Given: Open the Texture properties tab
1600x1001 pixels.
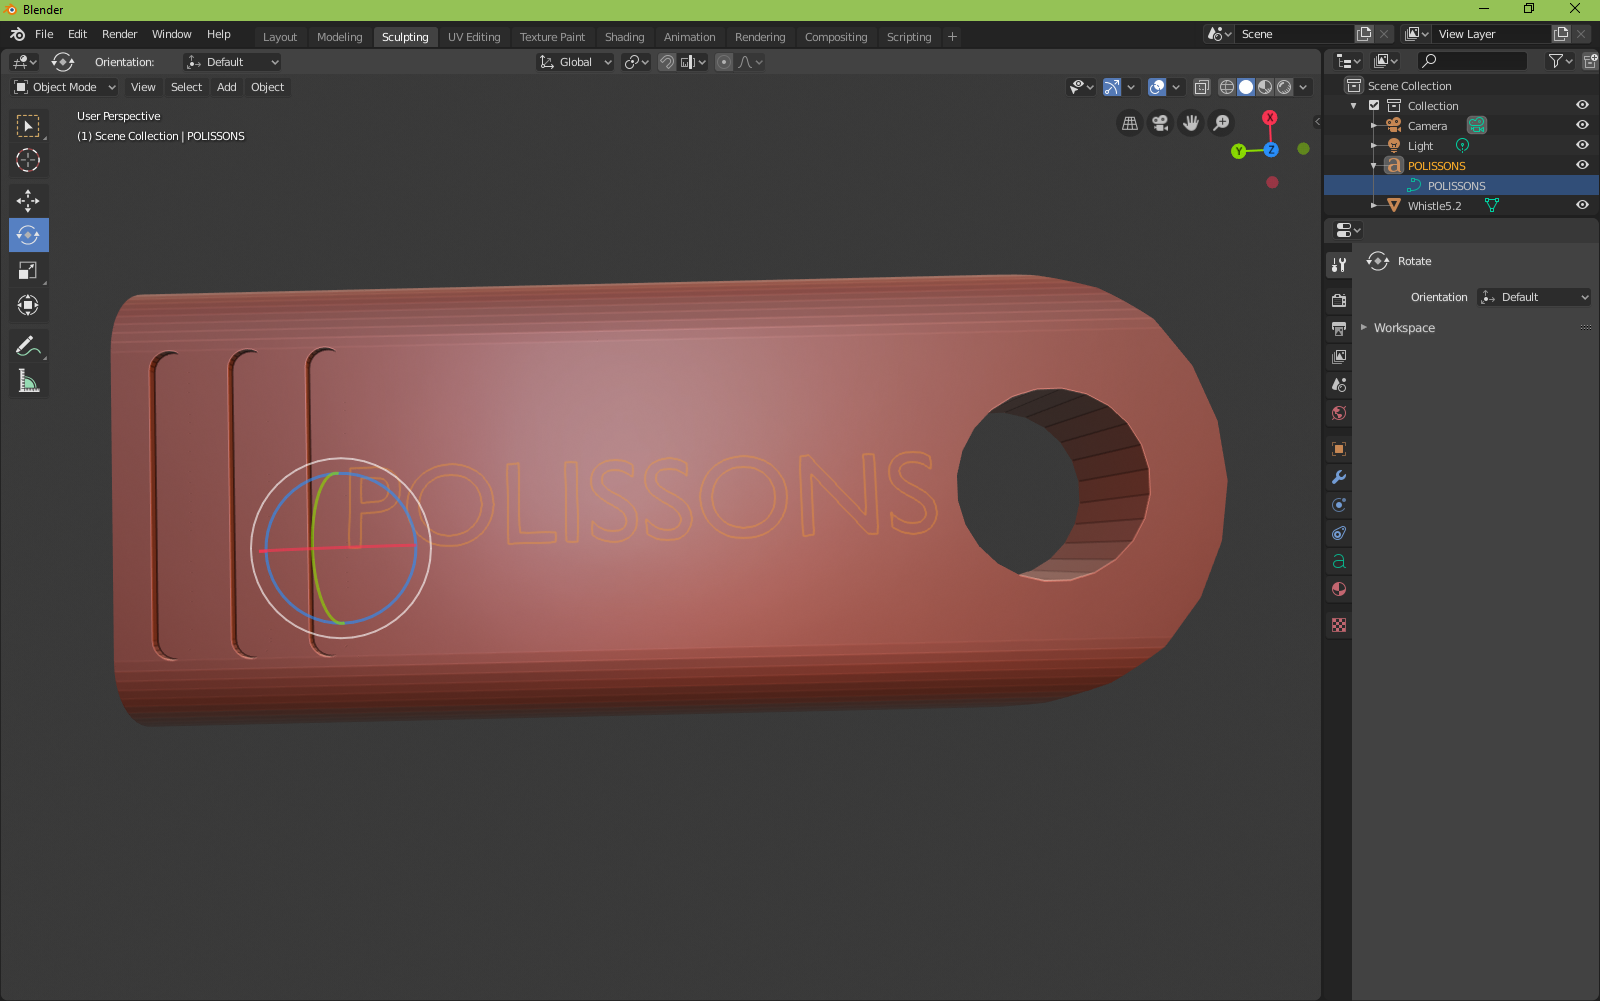Looking at the screenshot, I should [1339, 625].
